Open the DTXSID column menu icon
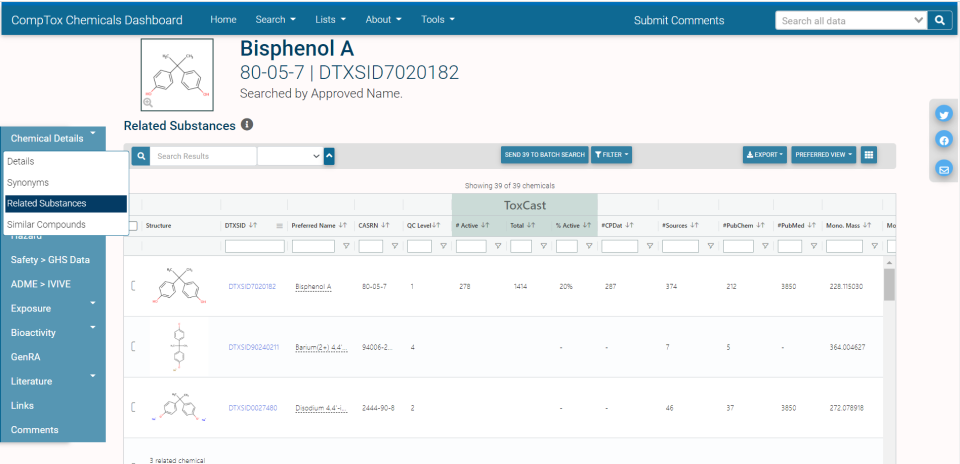Viewport: 960px width, 464px height. tap(279, 226)
